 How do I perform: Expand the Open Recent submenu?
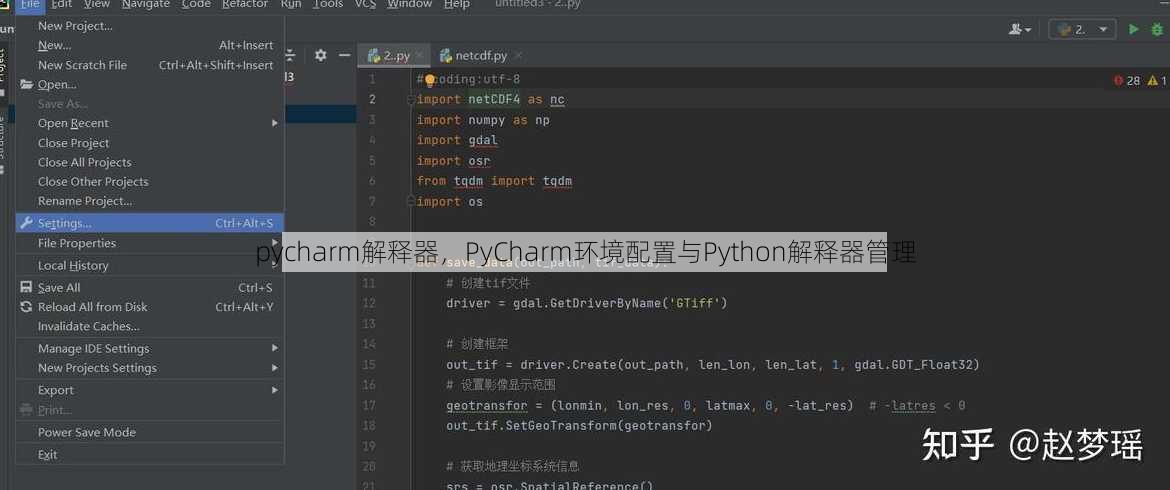[149, 123]
